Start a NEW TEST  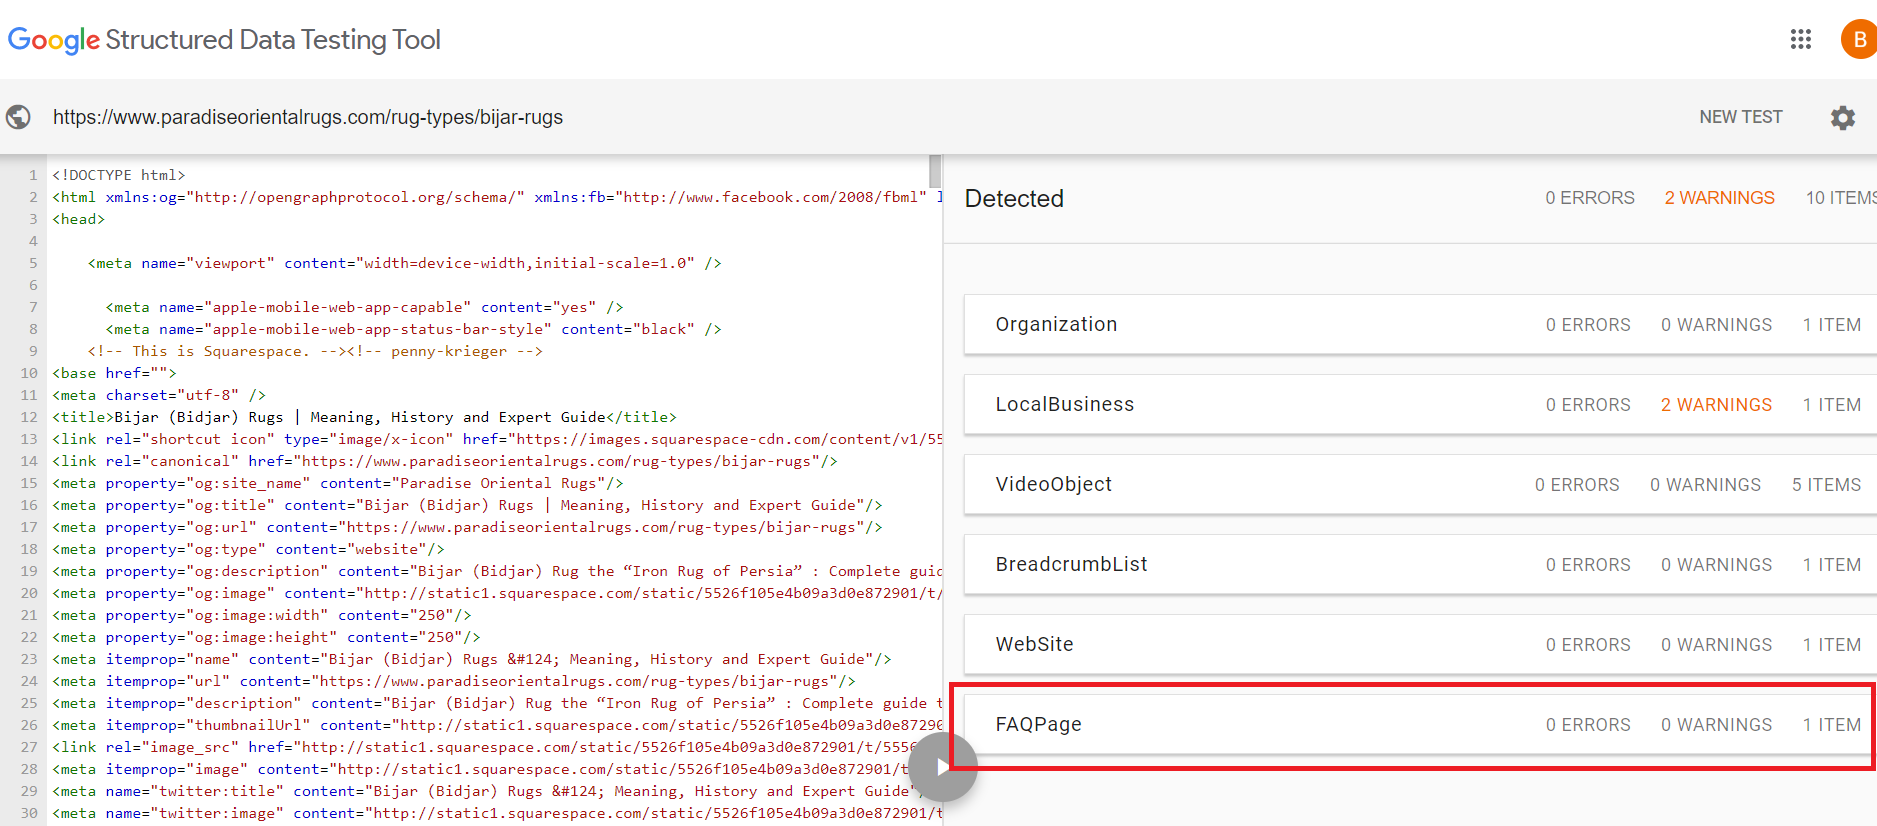[1741, 117]
